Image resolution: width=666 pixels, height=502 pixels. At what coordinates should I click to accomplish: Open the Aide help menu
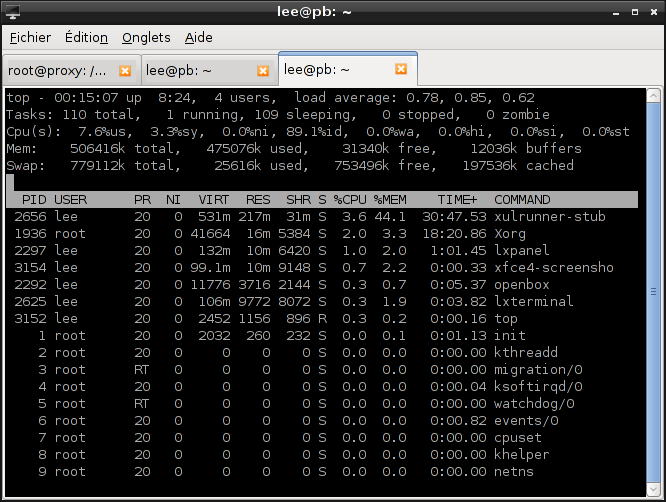199,38
